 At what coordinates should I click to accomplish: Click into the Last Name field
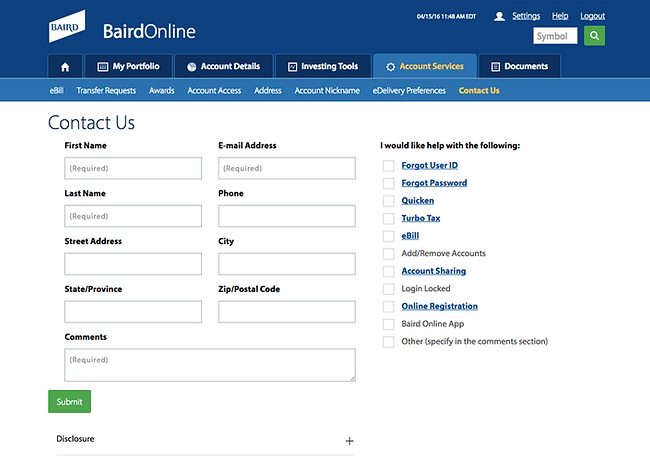click(x=133, y=216)
